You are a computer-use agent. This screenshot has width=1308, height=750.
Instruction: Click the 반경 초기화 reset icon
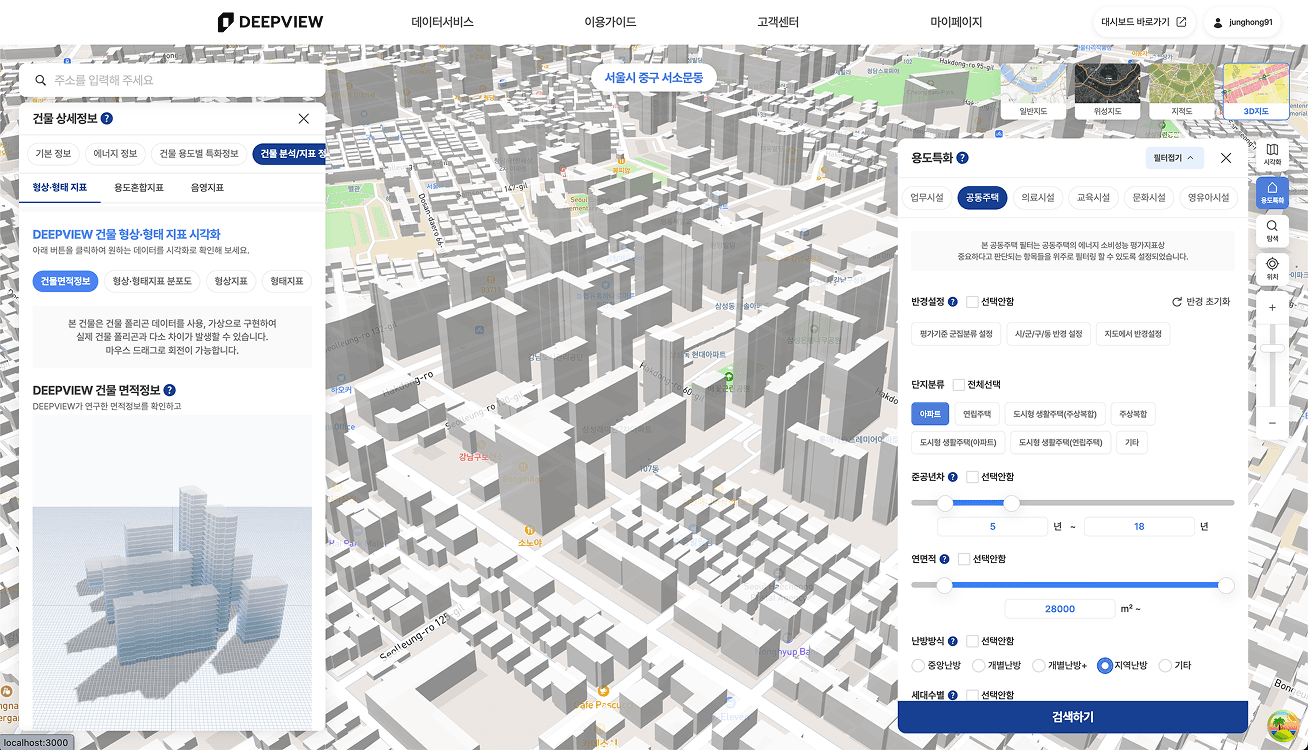tap(1177, 302)
